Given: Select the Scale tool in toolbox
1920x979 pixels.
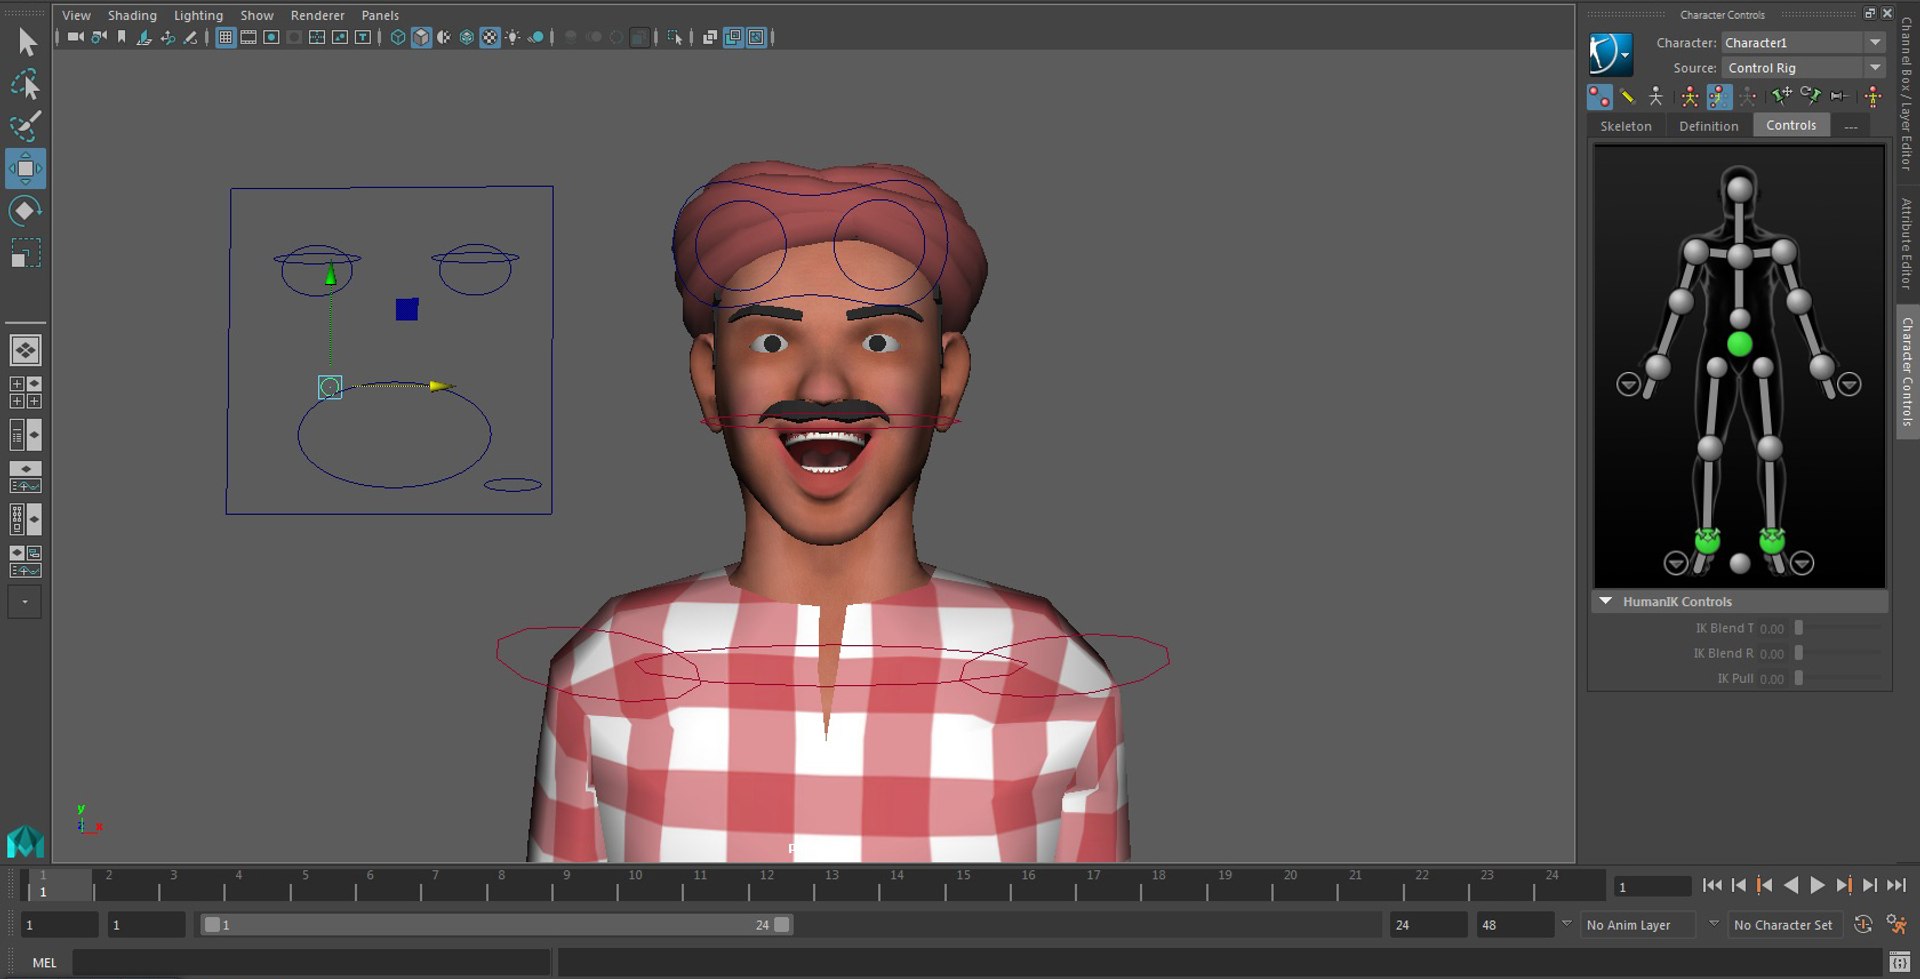Looking at the screenshot, I should coord(26,253).
